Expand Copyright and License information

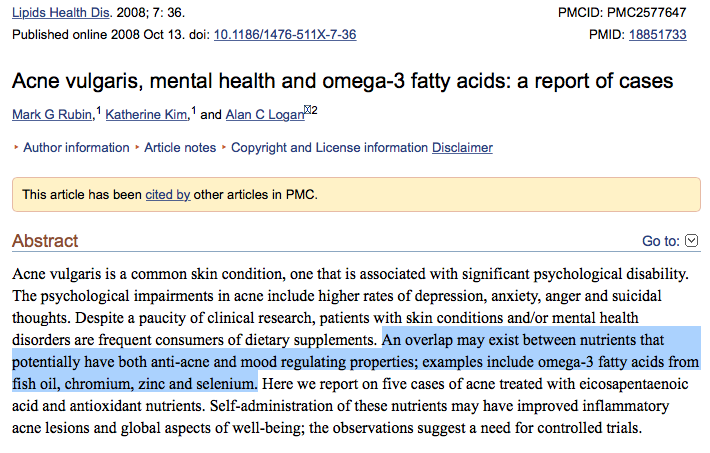(x=329, y=148)
